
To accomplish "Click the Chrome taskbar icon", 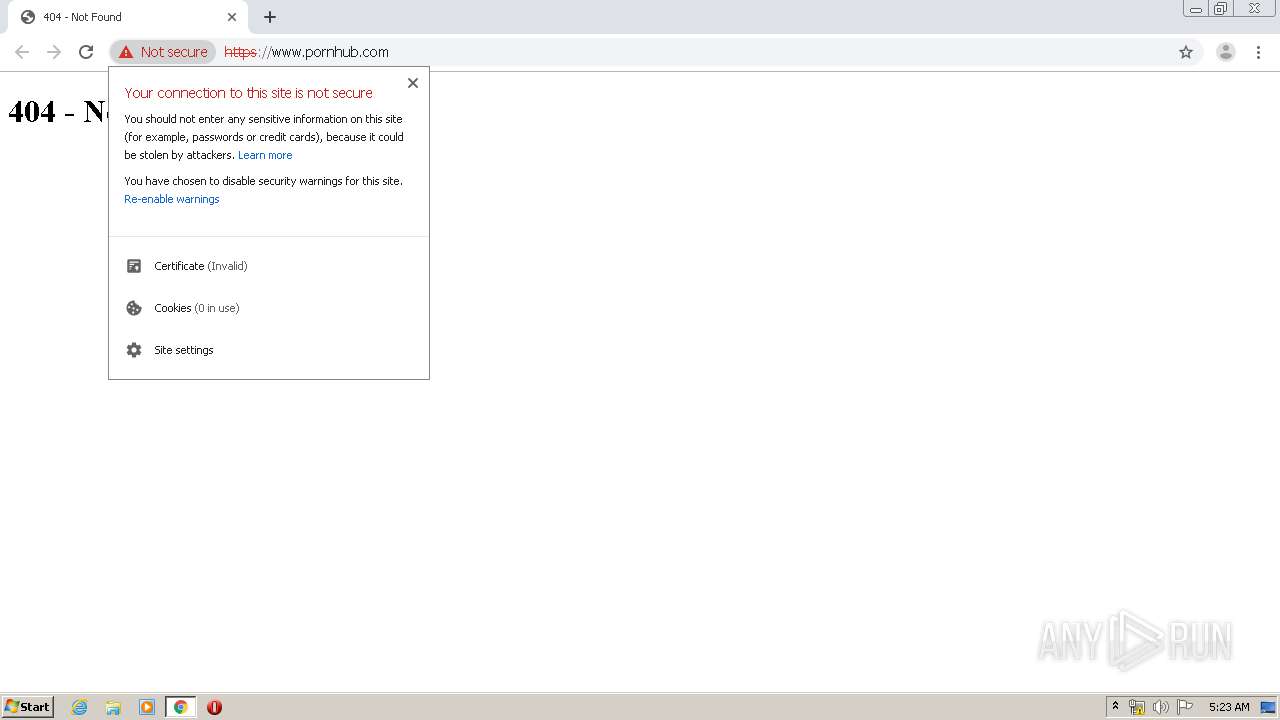I will point(180,707).
